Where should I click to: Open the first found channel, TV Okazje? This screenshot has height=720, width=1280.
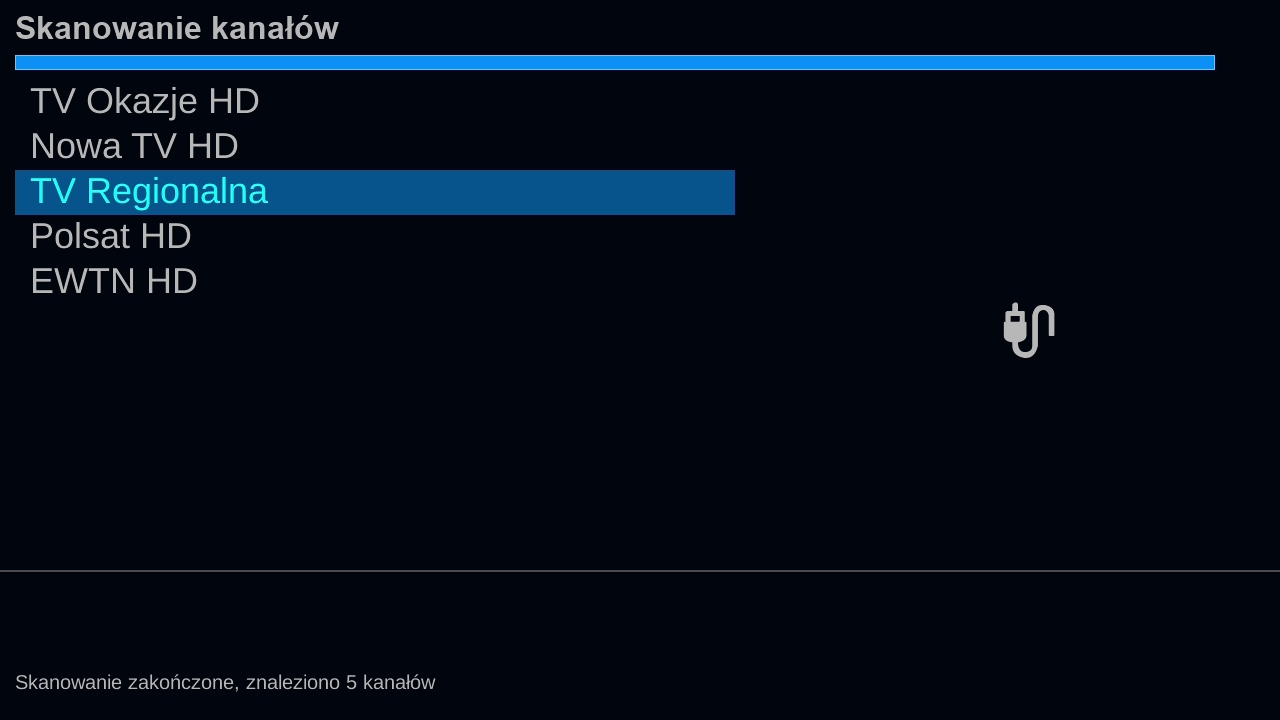(x=145, y=101)
